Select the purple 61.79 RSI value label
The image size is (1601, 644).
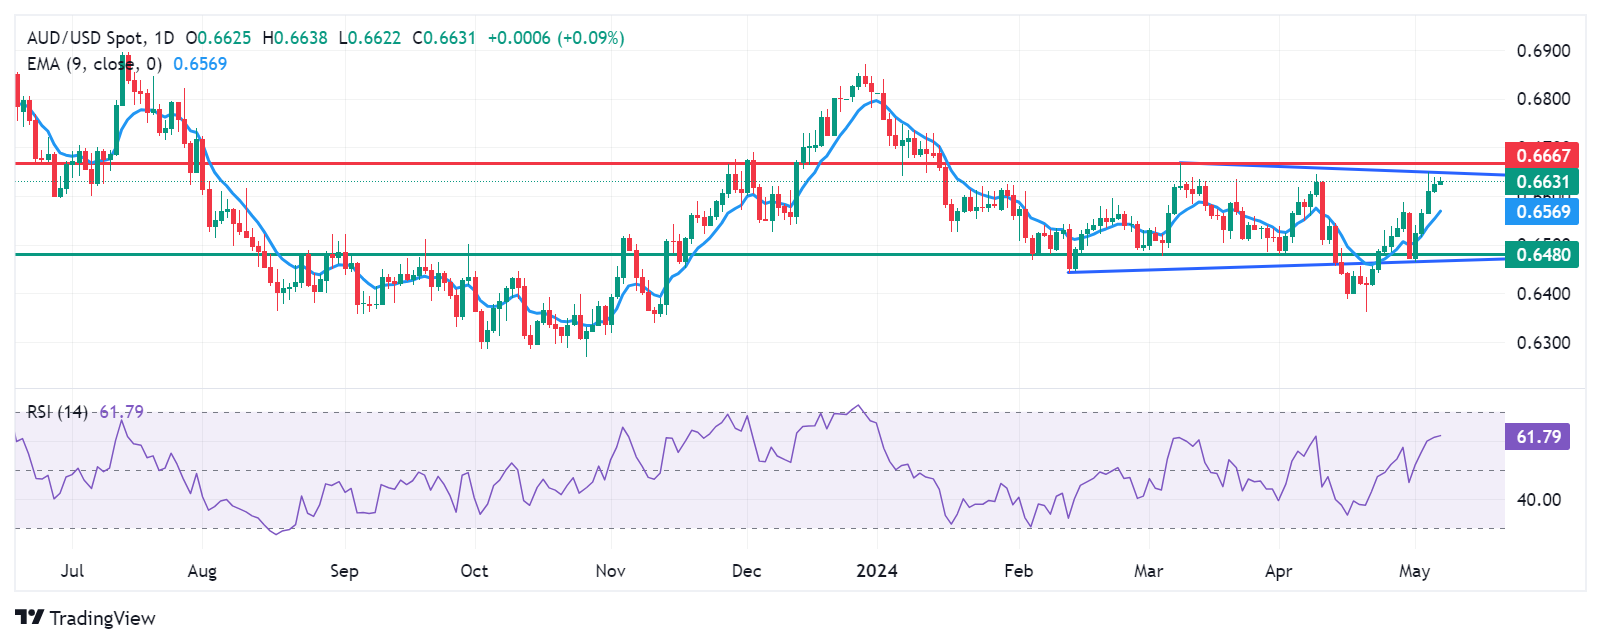[x=1537, y=437]
